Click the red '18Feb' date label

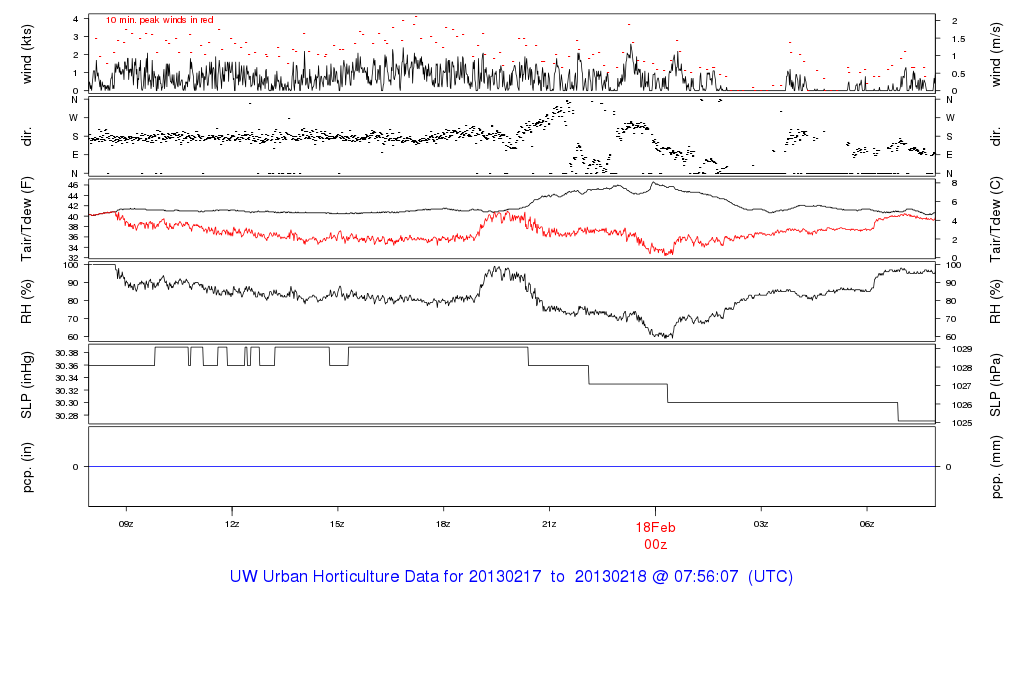tap(656, 528)
